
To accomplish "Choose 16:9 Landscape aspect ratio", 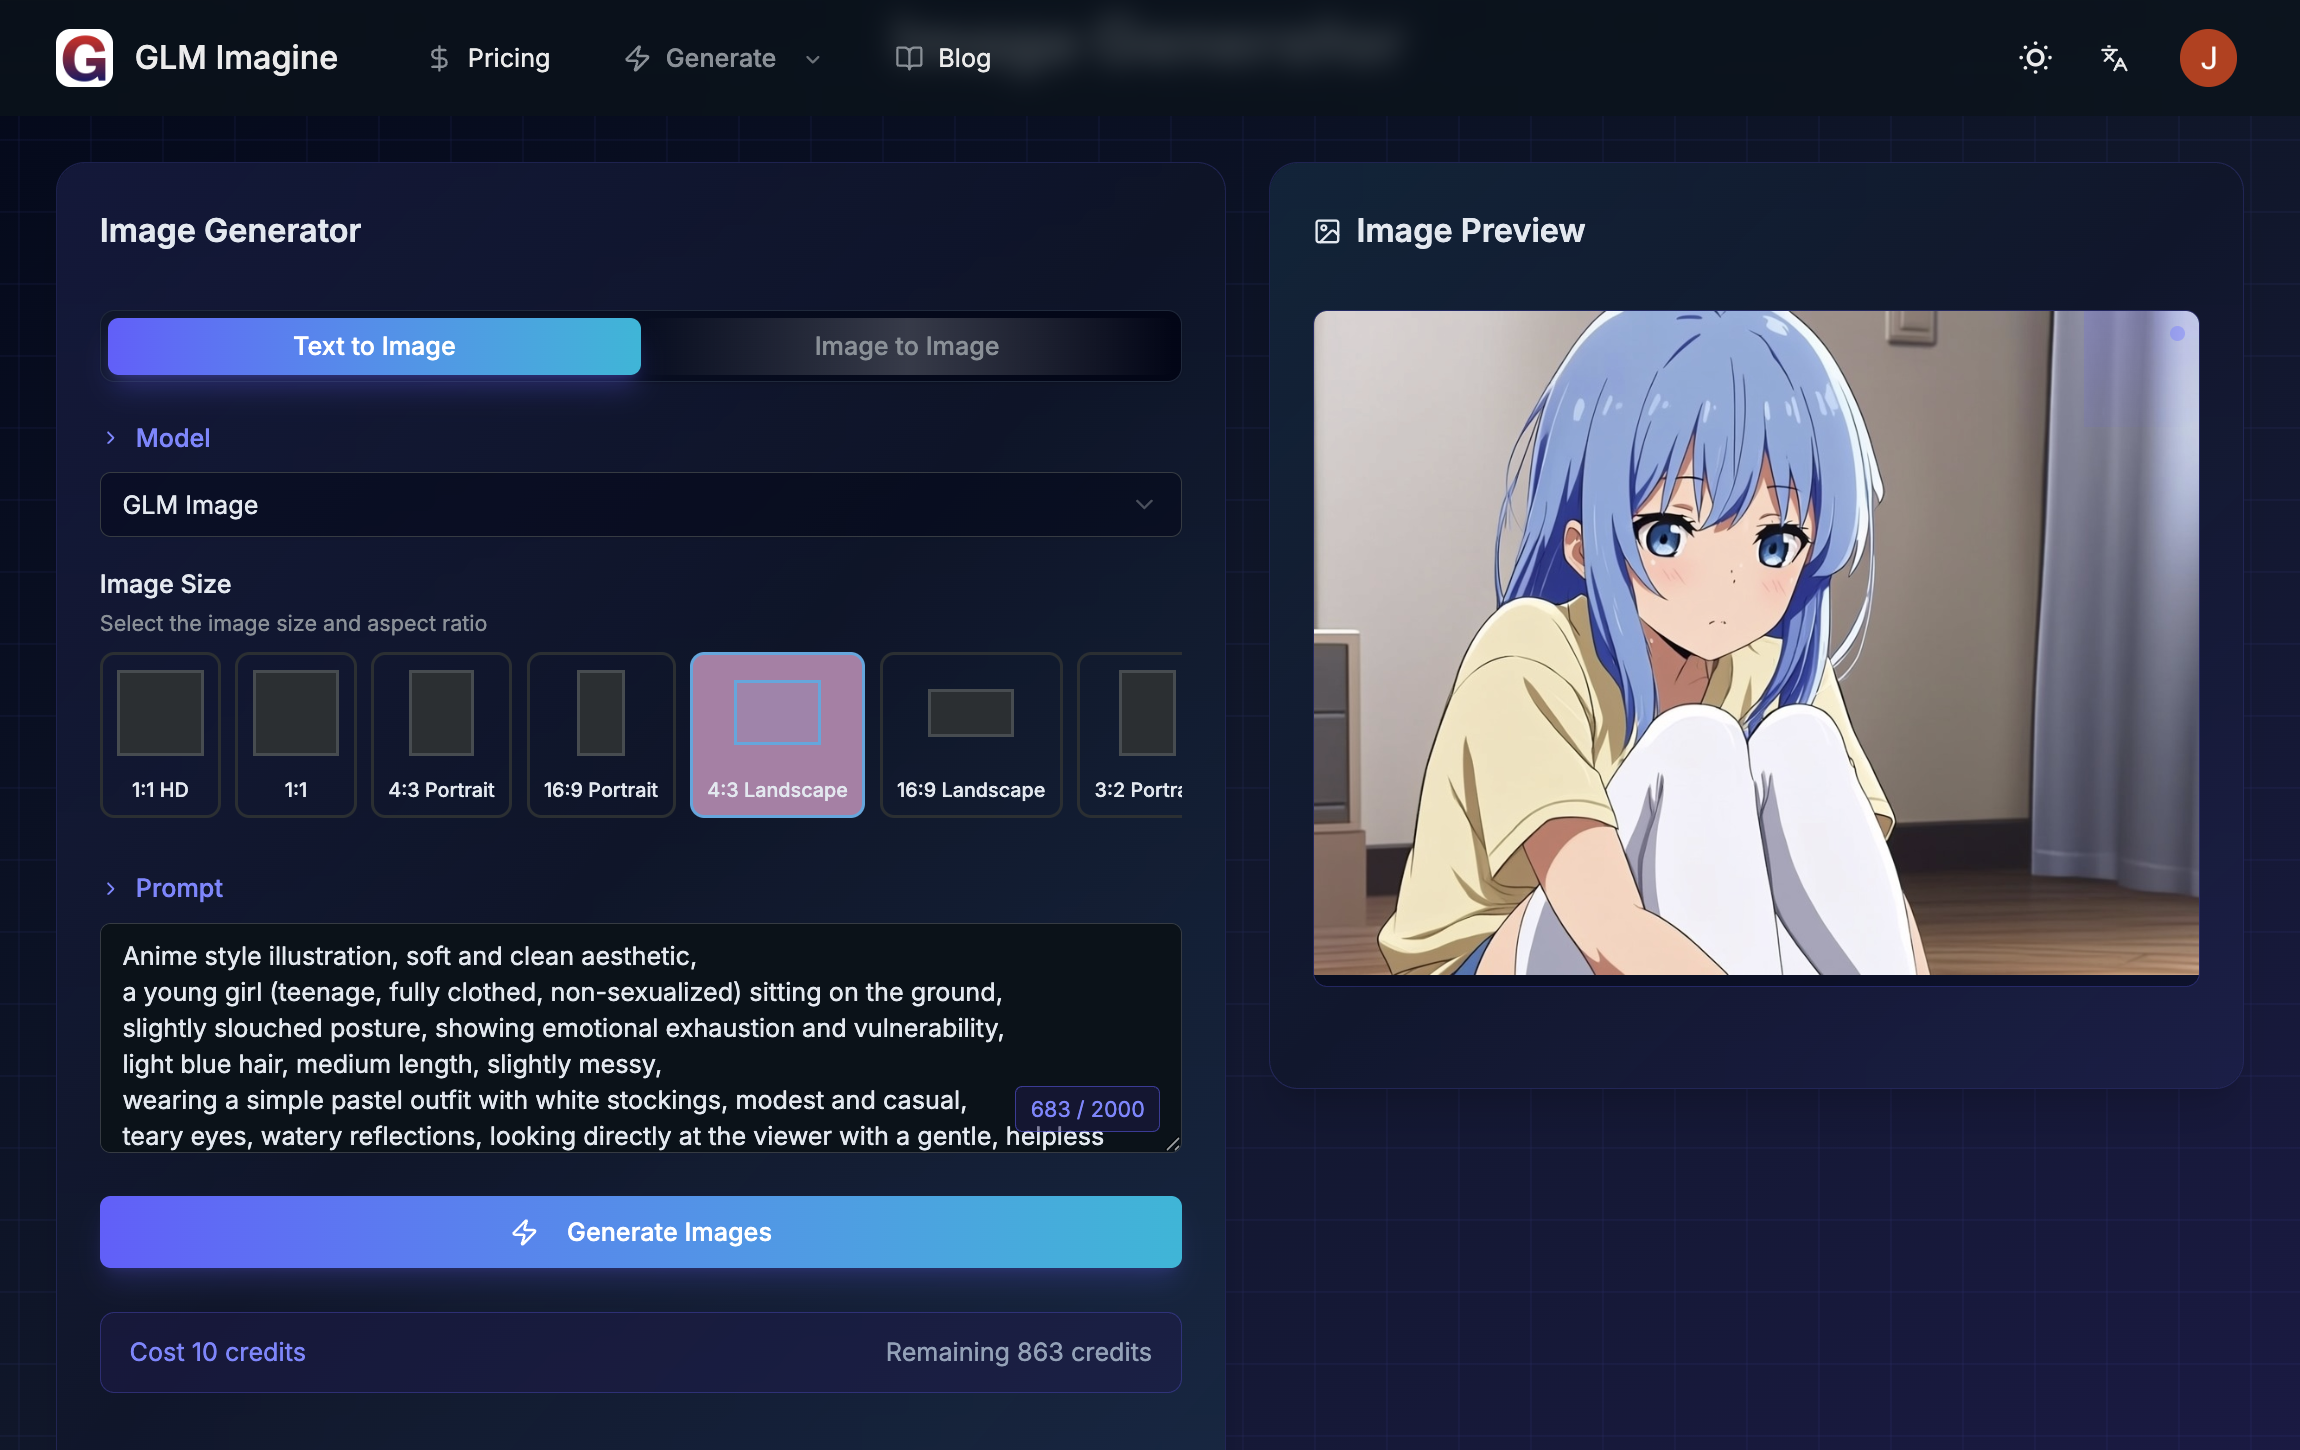I will click(970, 734).
